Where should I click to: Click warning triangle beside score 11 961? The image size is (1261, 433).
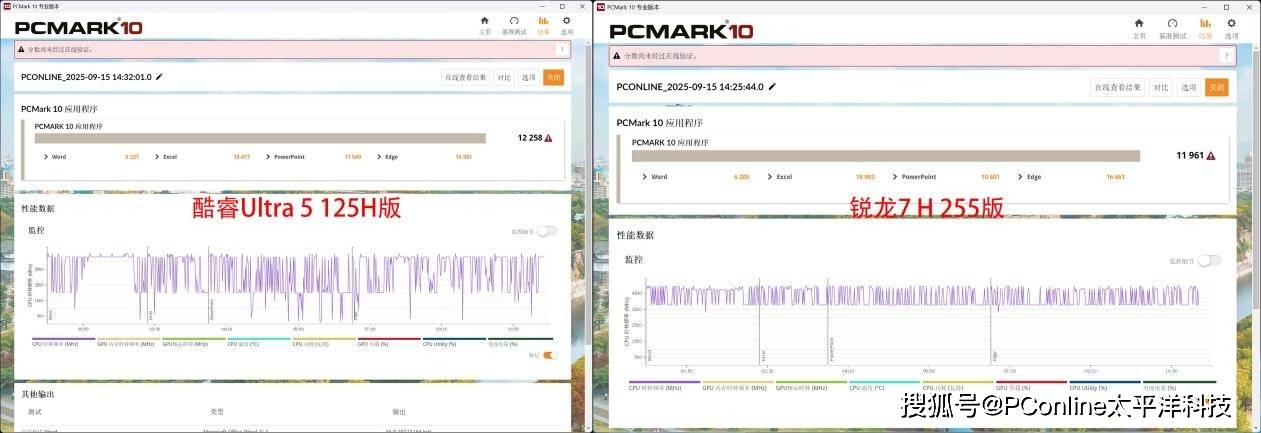click(x=1210, y=156)
